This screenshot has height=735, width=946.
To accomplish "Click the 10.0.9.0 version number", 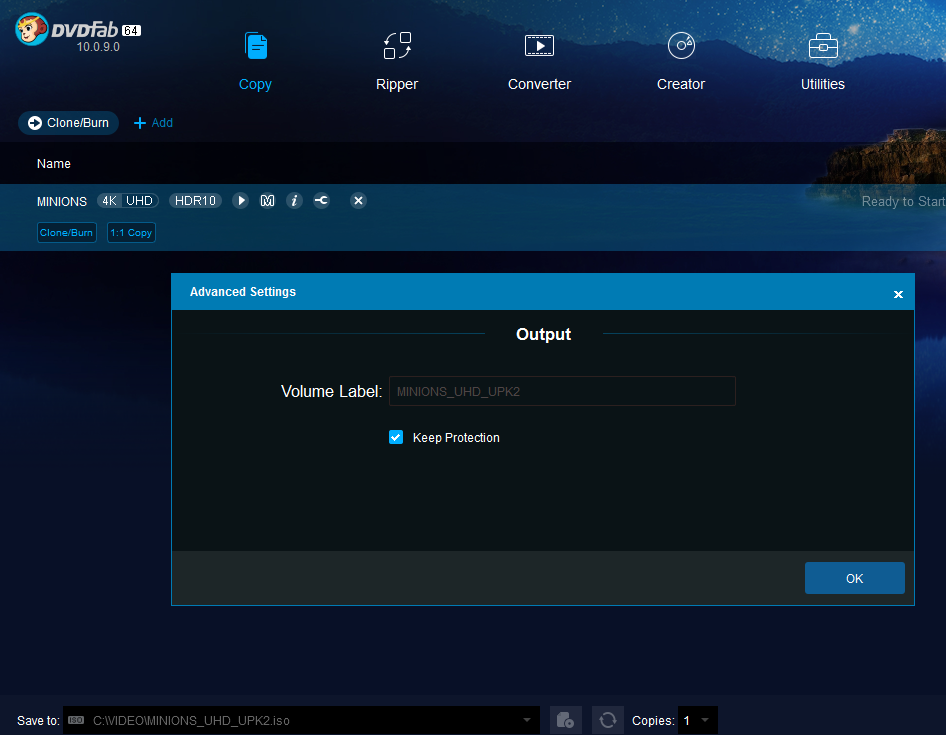I will [98, 47].
